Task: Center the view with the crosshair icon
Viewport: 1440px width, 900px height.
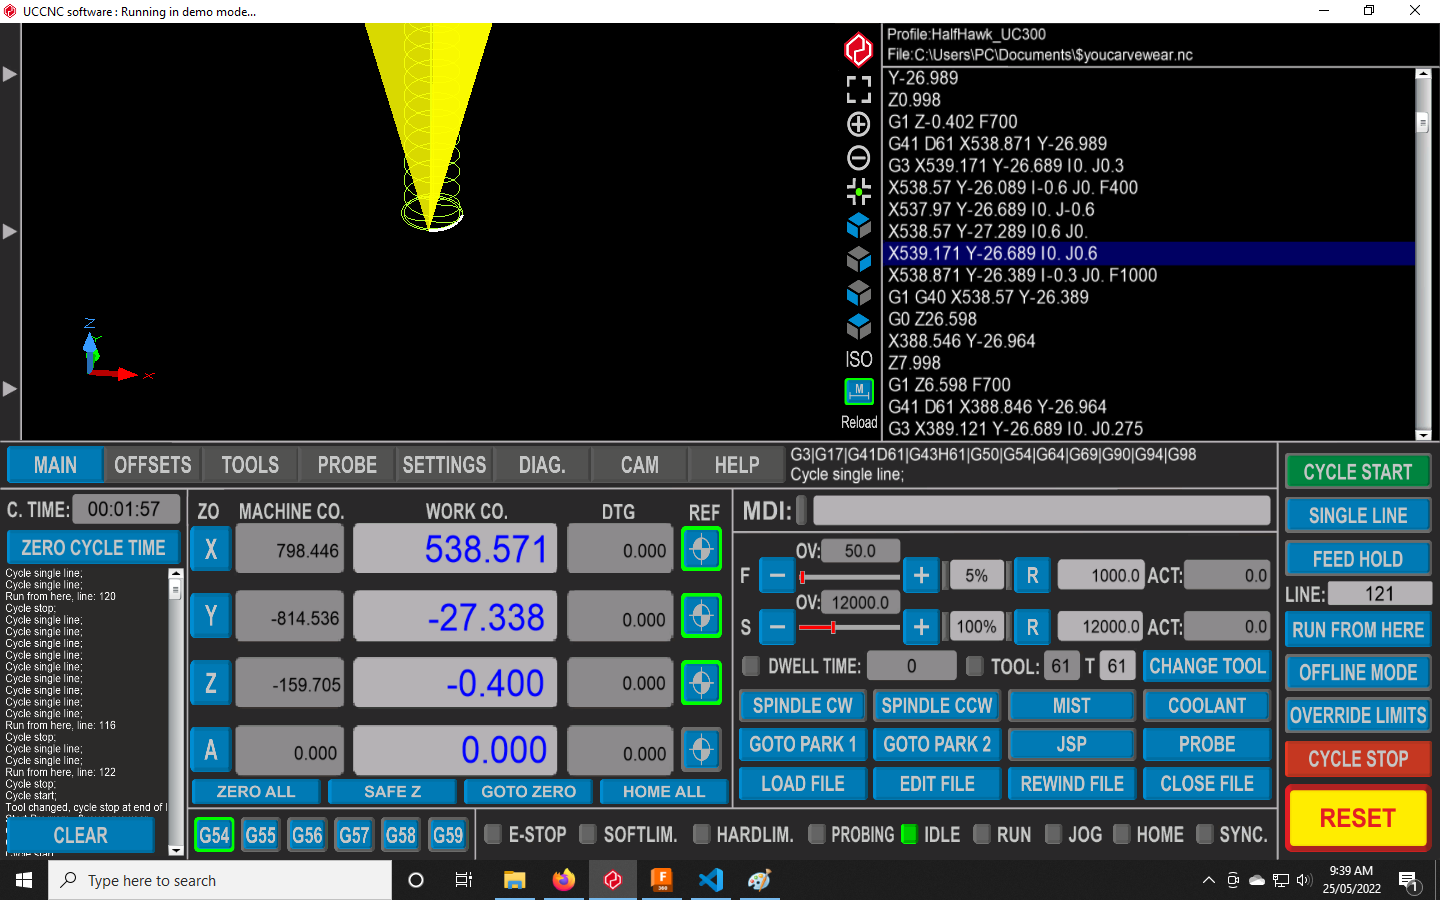Action: click(858, 191)
